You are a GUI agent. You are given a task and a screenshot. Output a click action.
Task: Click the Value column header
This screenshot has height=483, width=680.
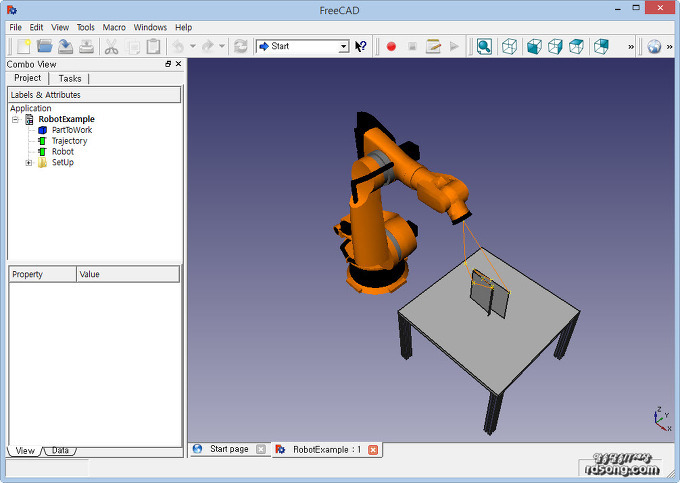click(x=128, y=274)
